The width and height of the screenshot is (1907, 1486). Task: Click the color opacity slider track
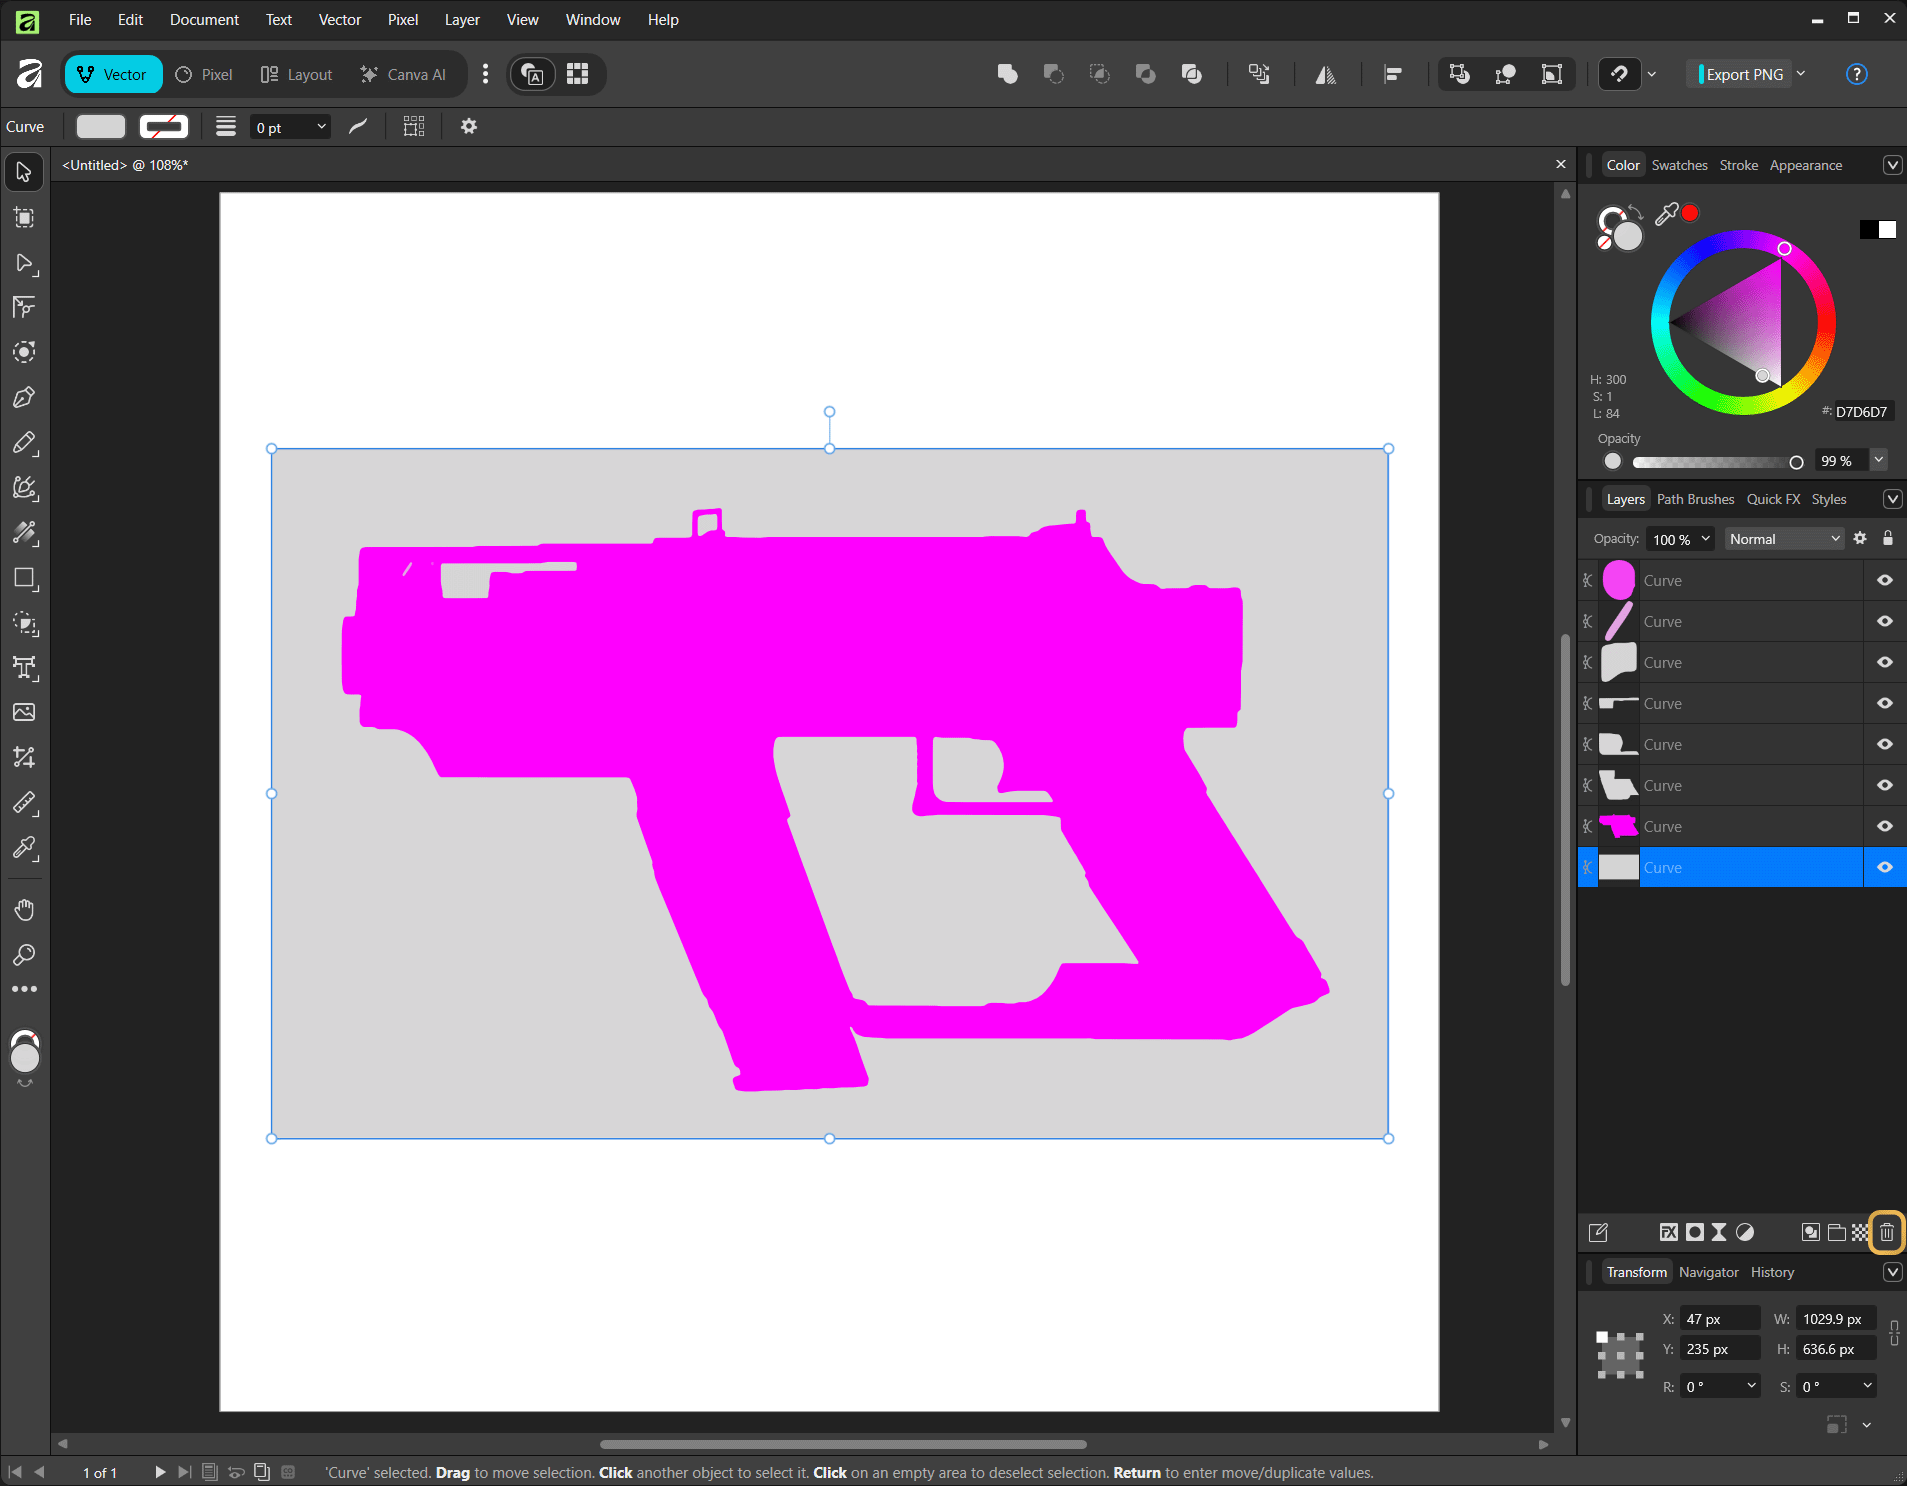point(1717,461)
